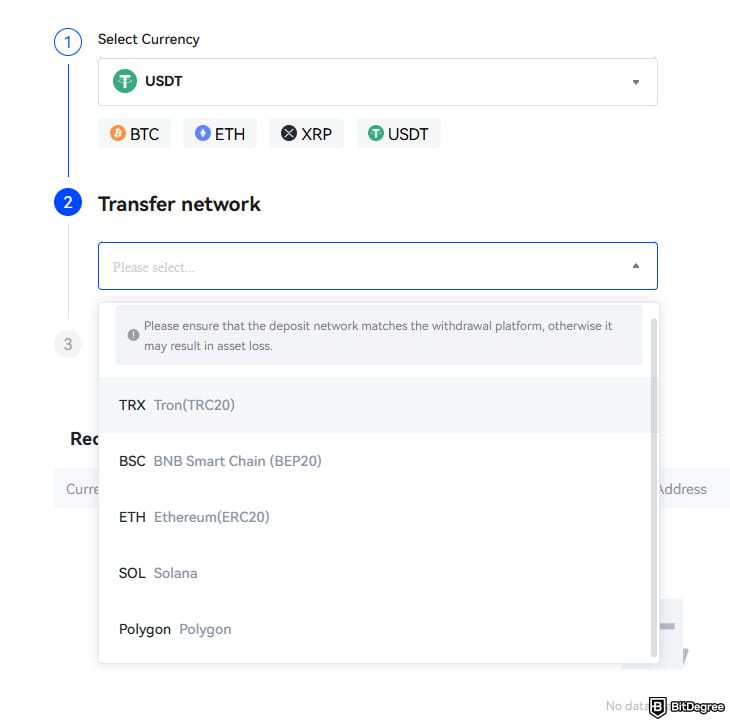
Task: Choose the ETH Ethereum(ERC20) network option
Action: coord(375,517)
